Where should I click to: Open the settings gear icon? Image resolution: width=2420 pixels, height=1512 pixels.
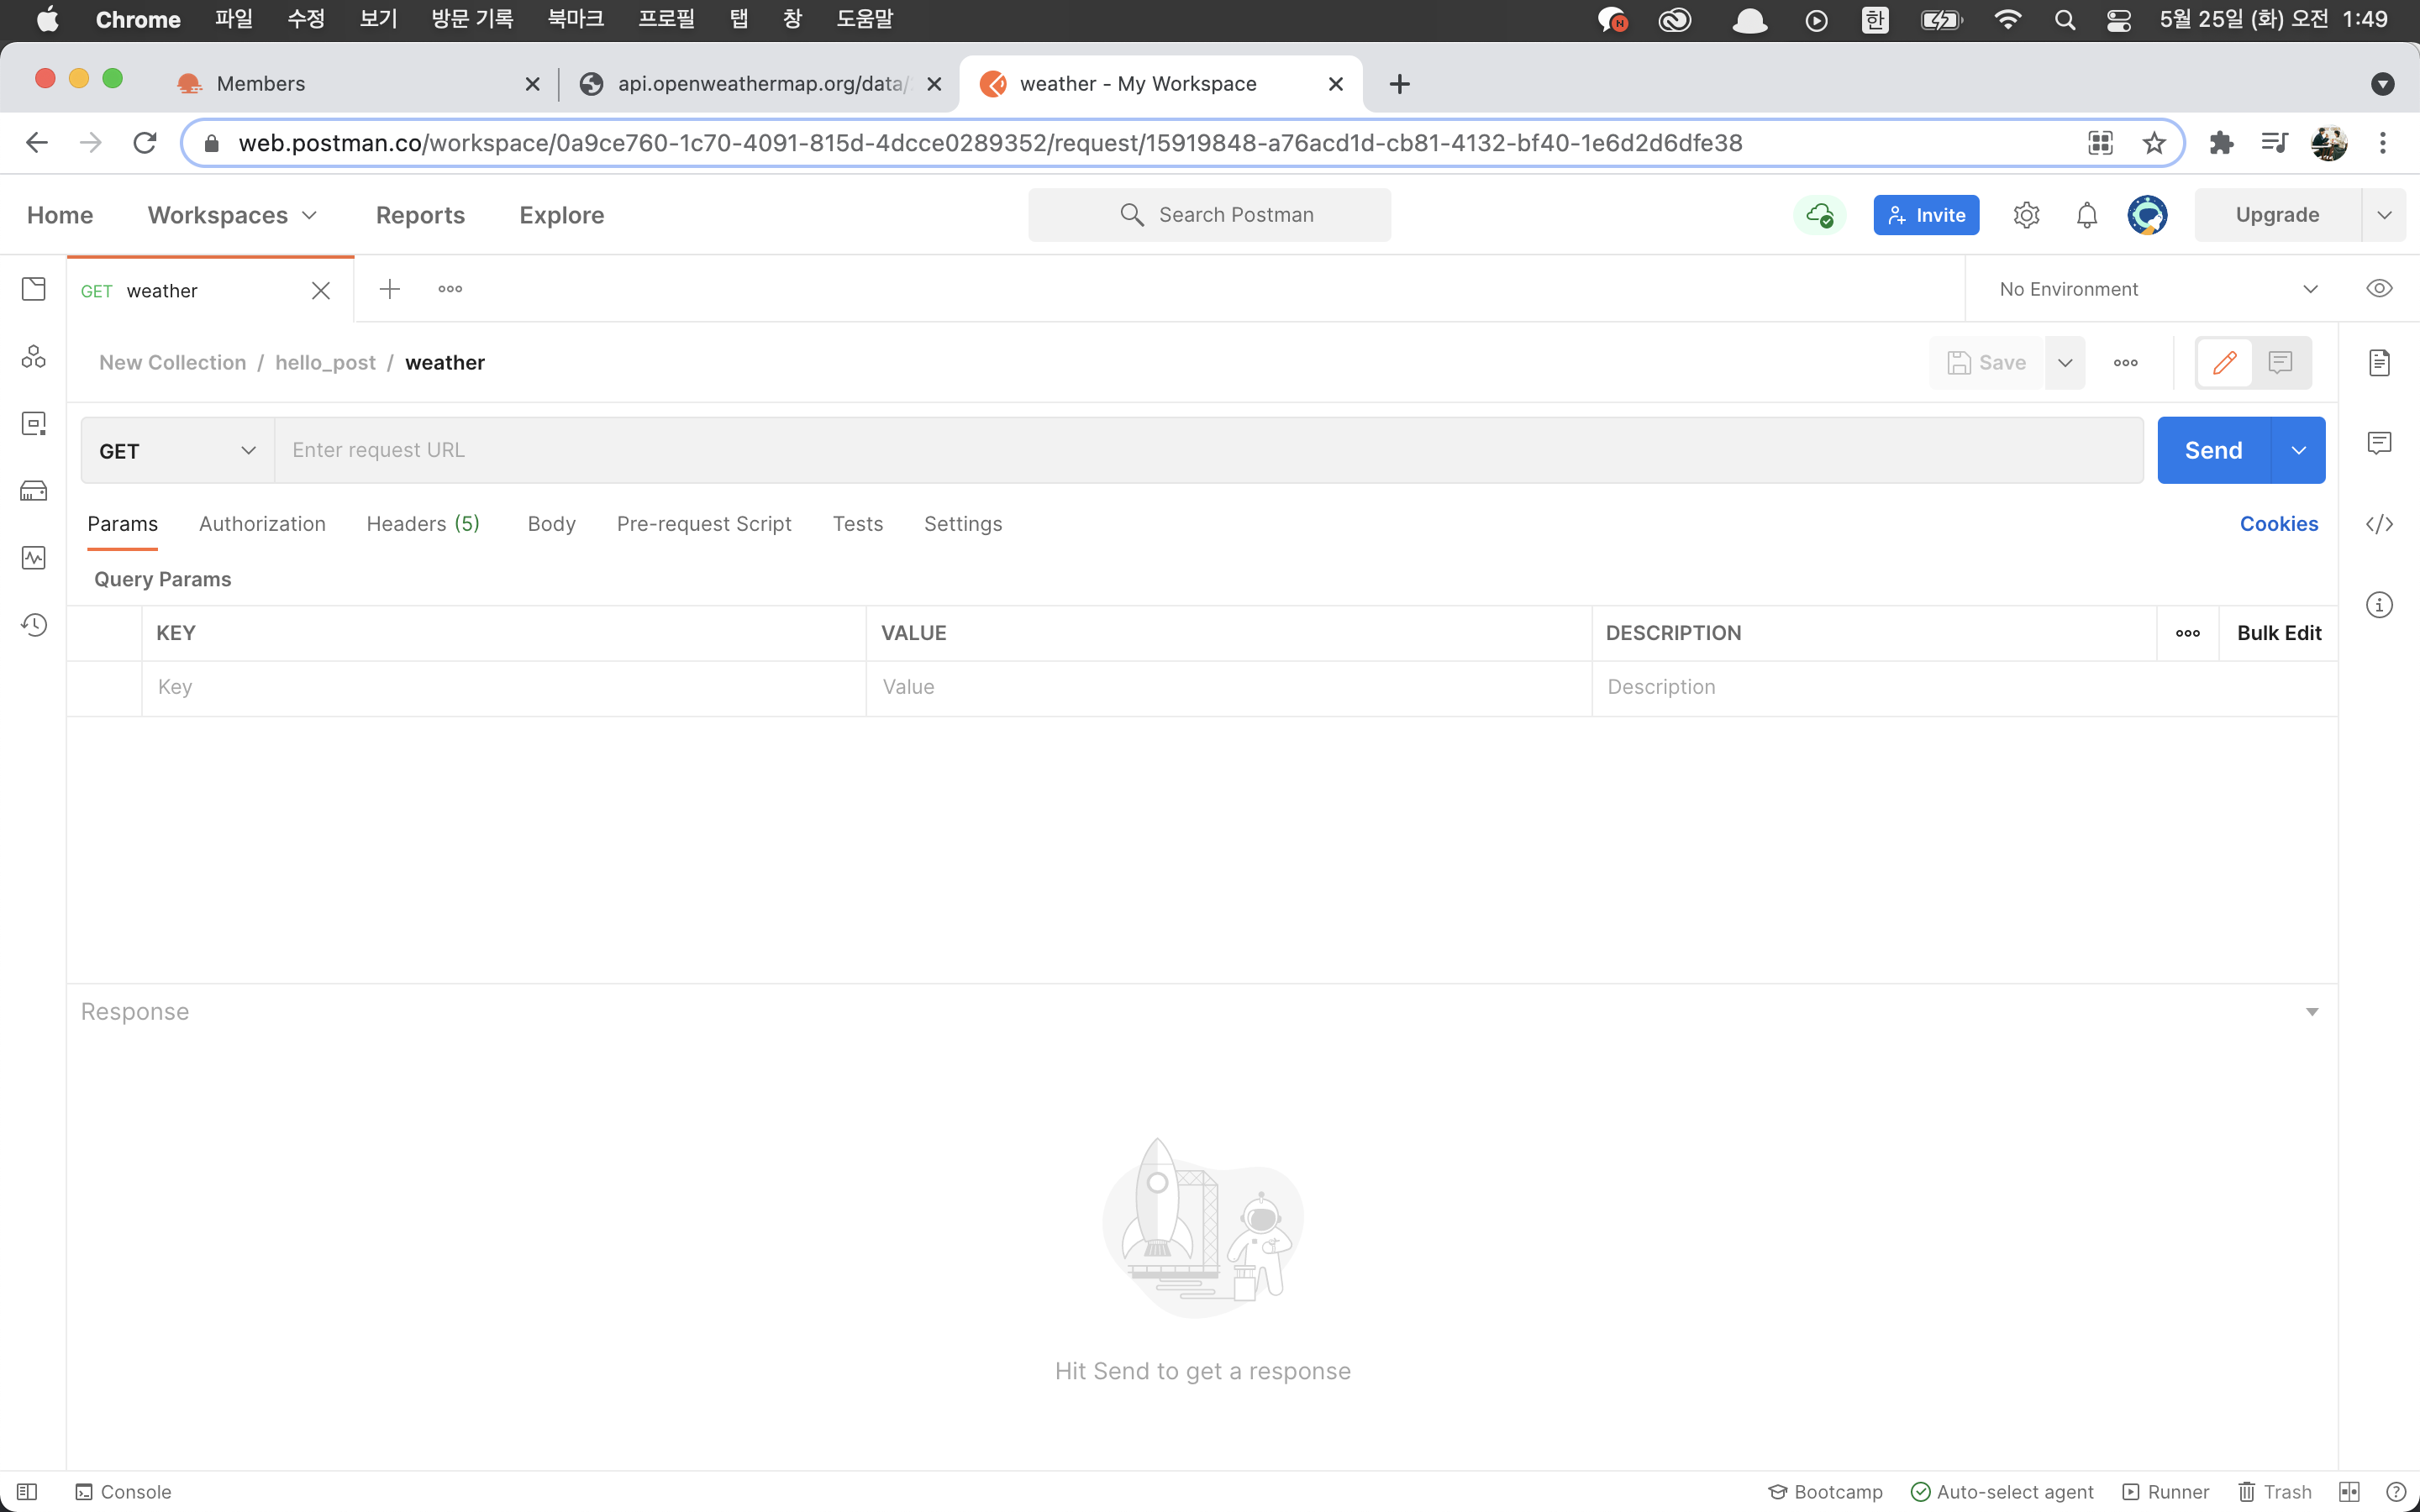2026,215
